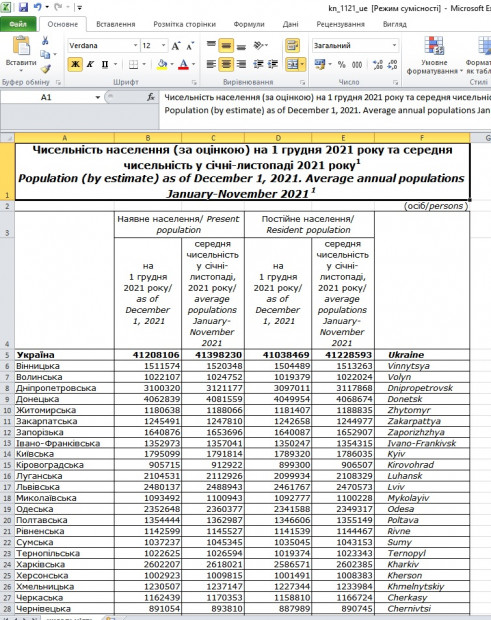The width and height of the screenshot is (491, 620).
Task: Click accounting number format icon
Action: click(x=319, y=64)
